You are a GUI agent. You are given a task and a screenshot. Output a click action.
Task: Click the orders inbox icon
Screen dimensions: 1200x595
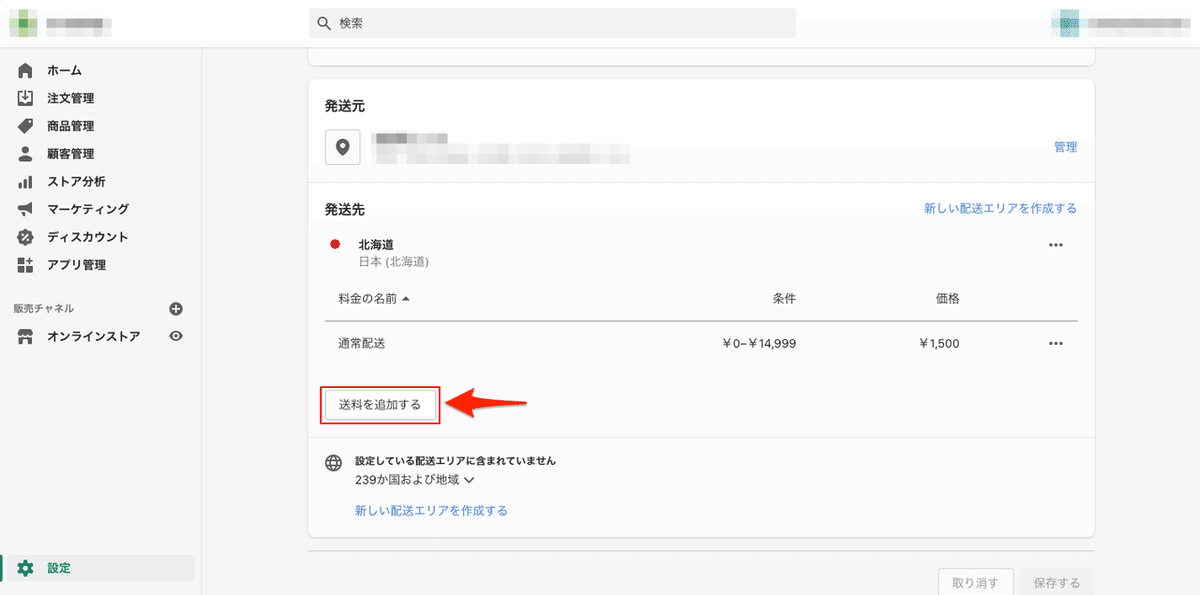[x=26, y=98]
